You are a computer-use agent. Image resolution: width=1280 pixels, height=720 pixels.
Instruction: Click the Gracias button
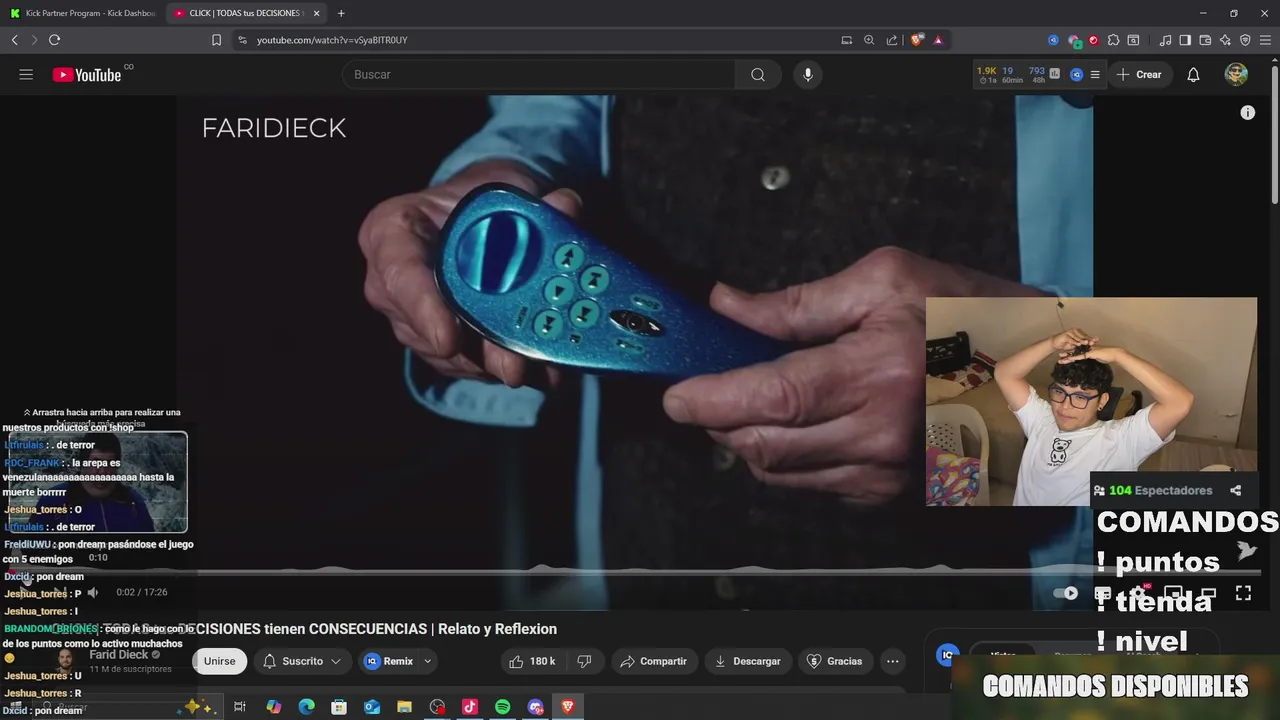(x=835, y=661)
